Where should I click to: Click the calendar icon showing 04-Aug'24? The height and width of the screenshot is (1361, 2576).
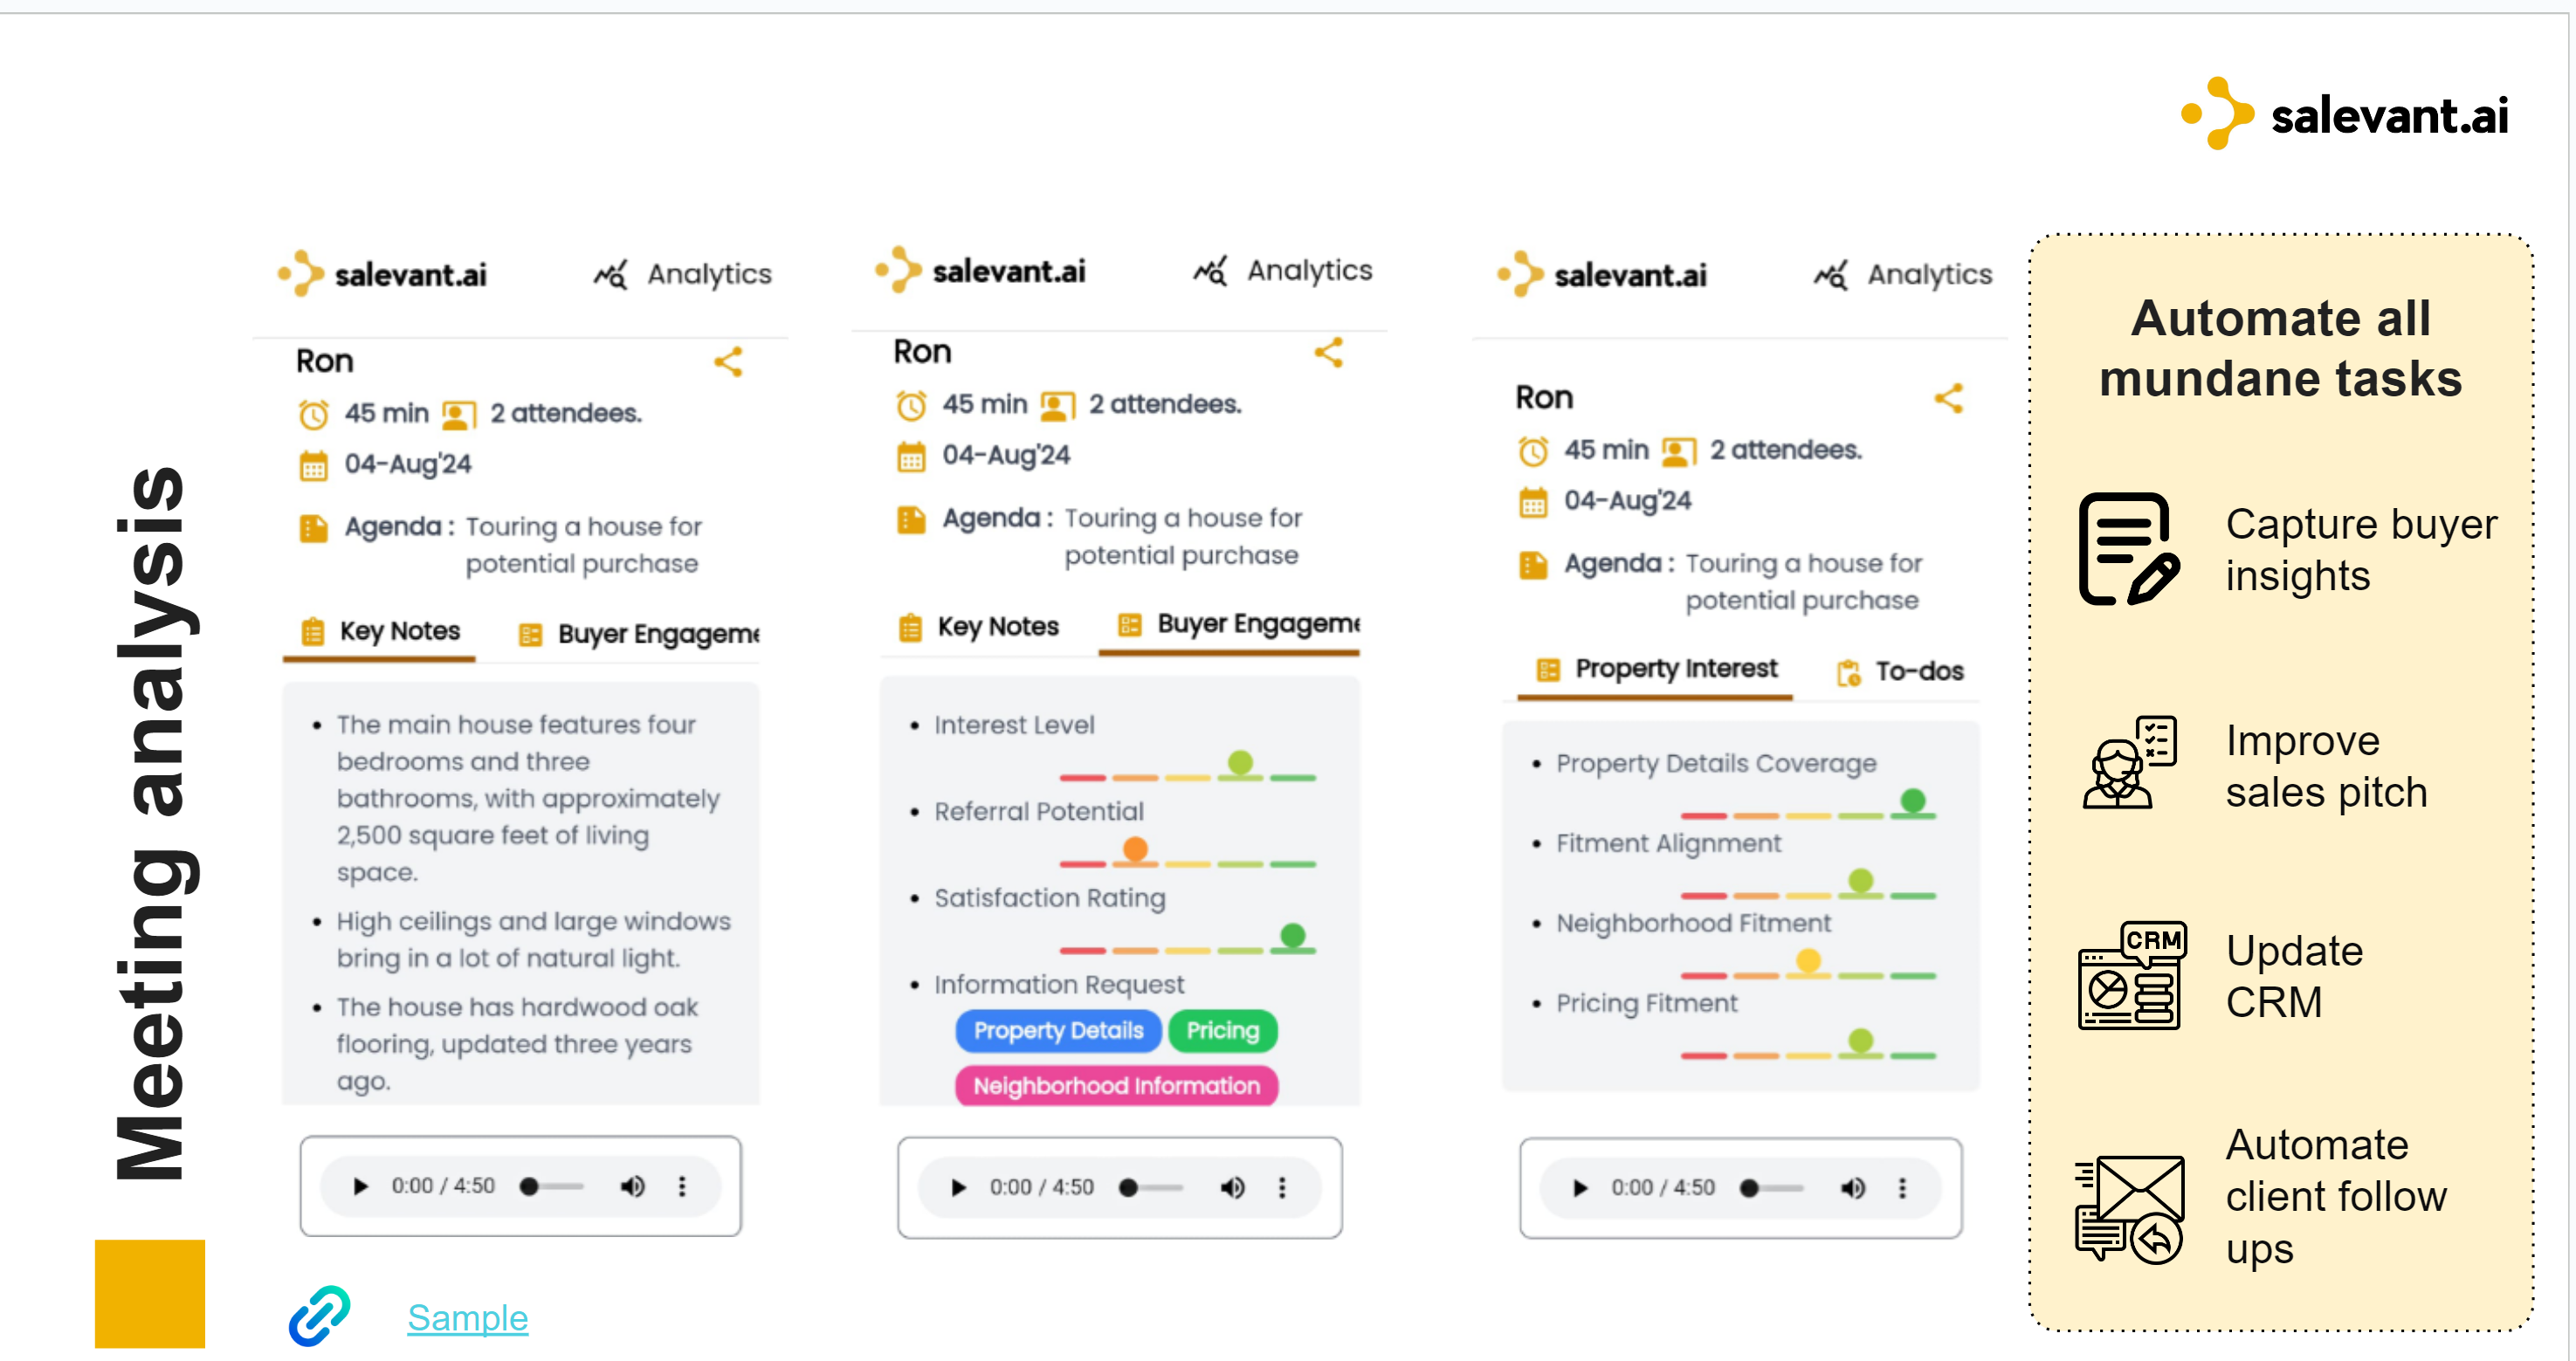[x=313, y=464]
